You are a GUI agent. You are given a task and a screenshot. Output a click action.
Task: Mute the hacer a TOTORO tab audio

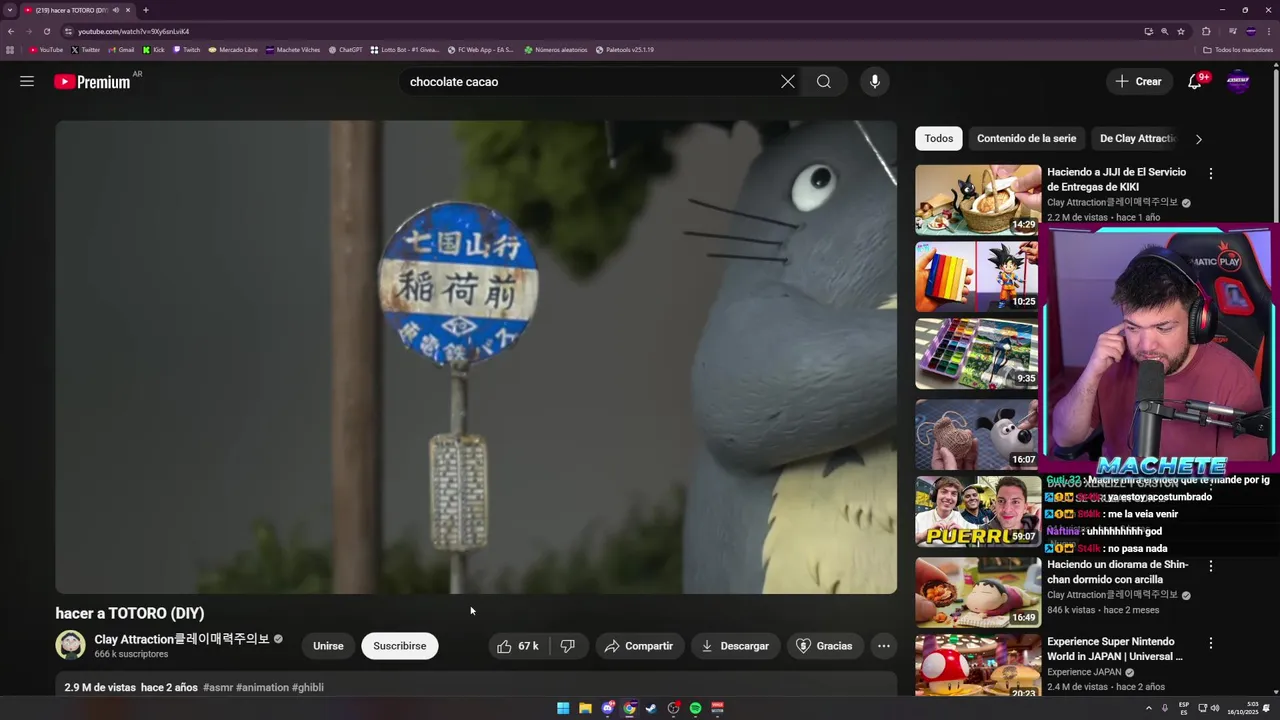tap(116, 10)
